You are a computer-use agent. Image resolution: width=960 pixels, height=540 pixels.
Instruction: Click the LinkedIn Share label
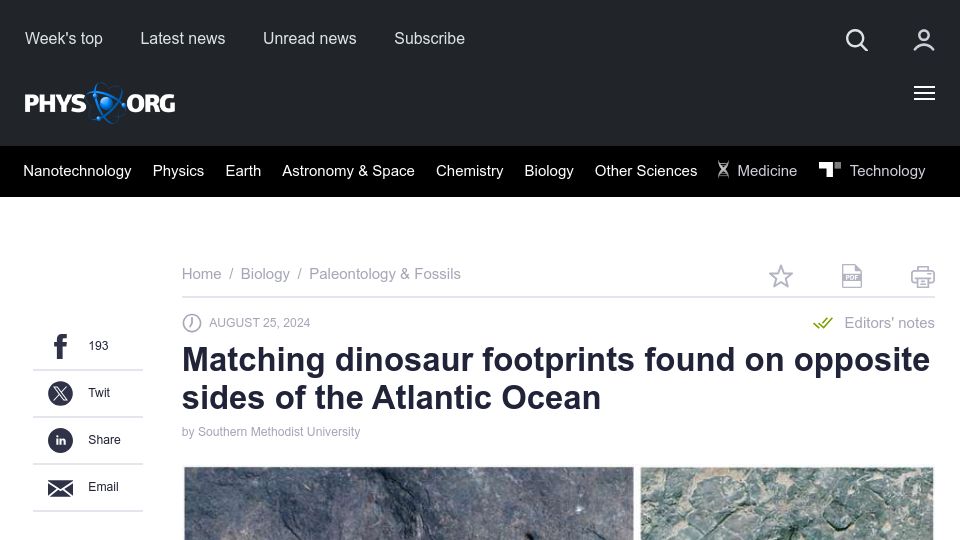tap(104, 440)
